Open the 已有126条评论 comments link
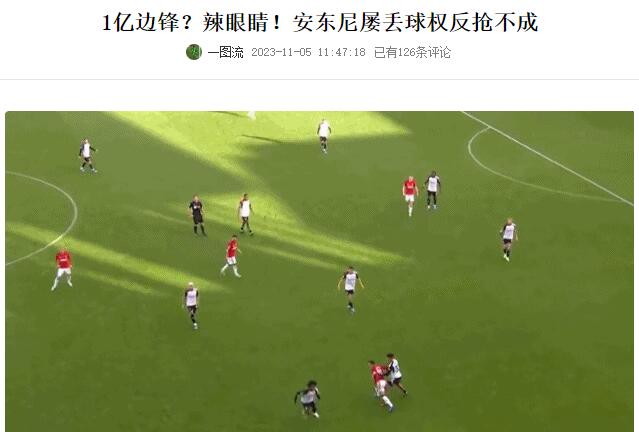639x432 pixels. (412, 53)
